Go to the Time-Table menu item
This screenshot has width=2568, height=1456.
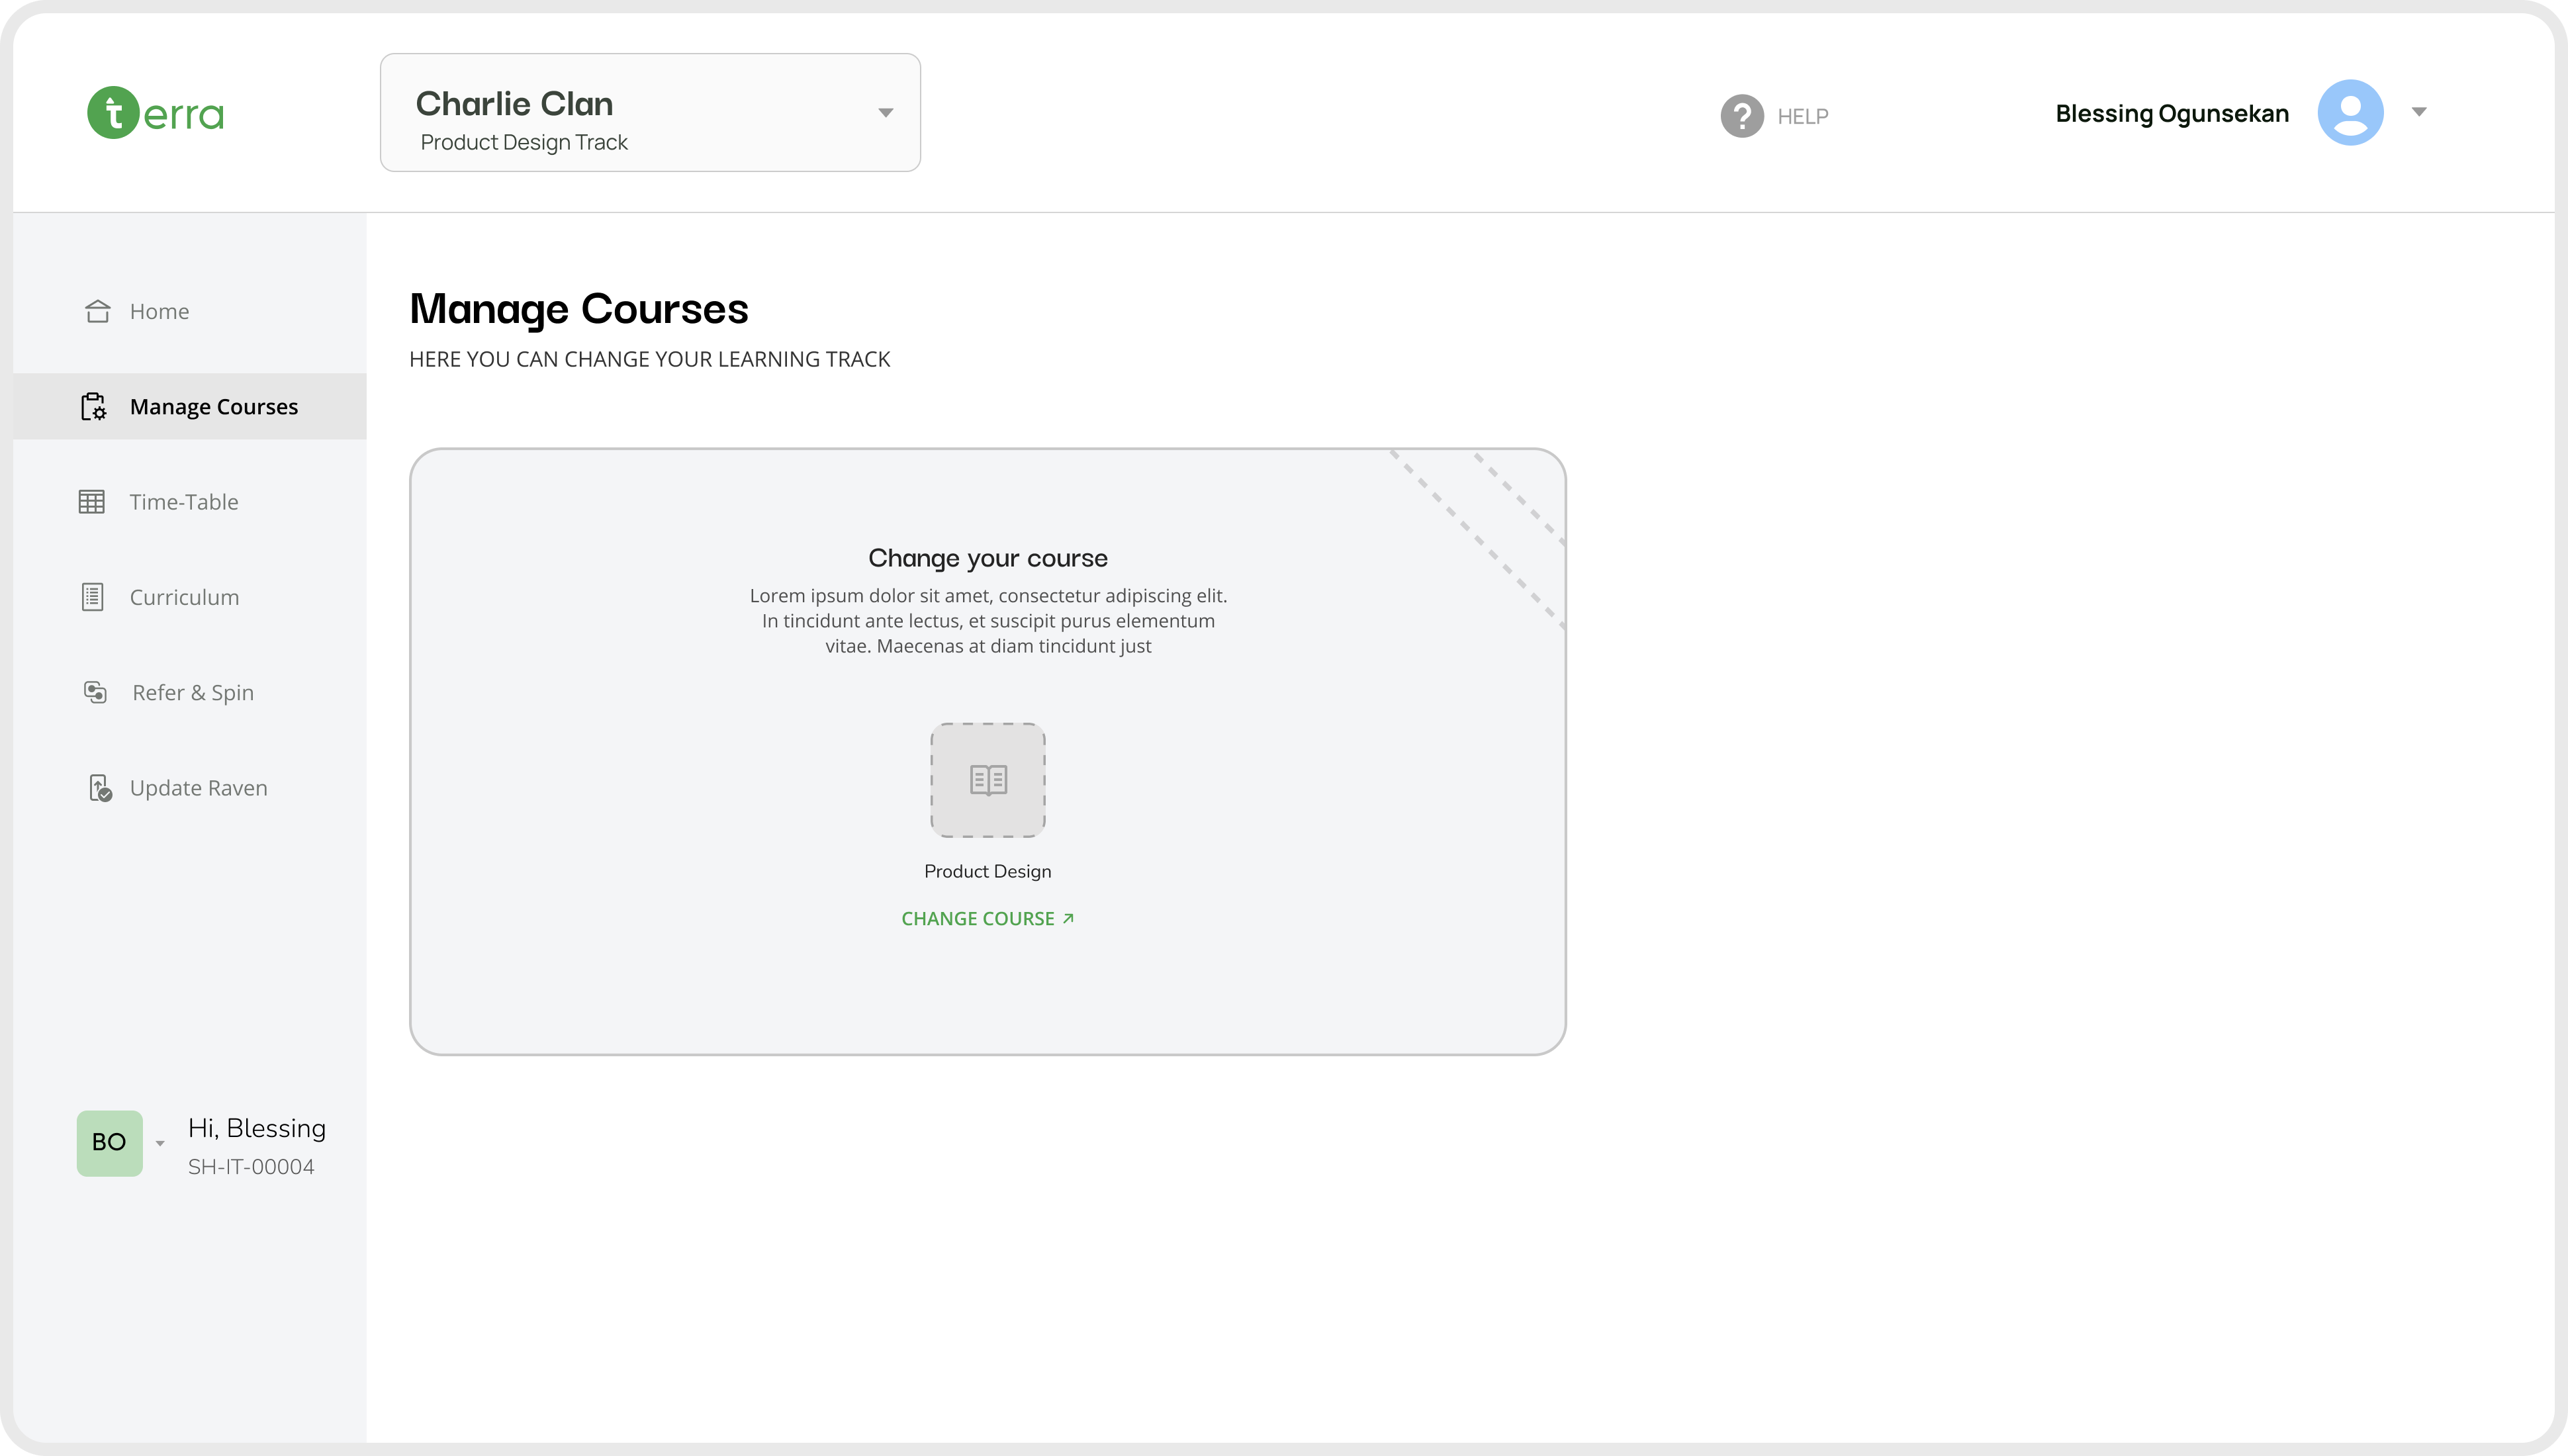[x=184, y=502]
